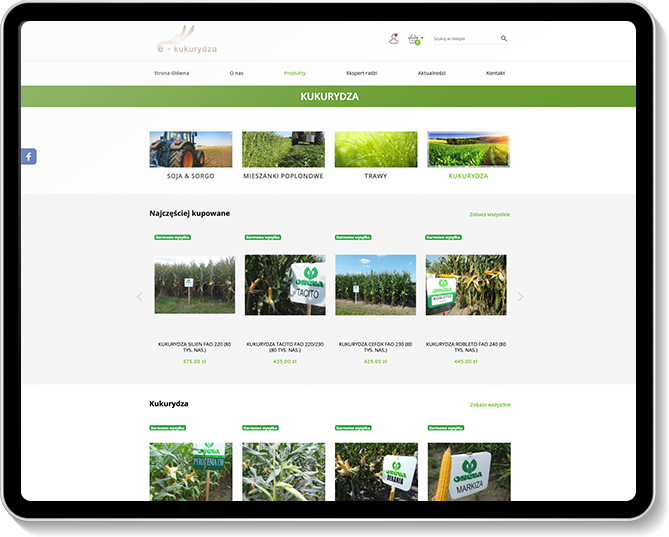Open the Facebook side tab
Viewport: 669px width, 537px height.
(x=28, y=156)
